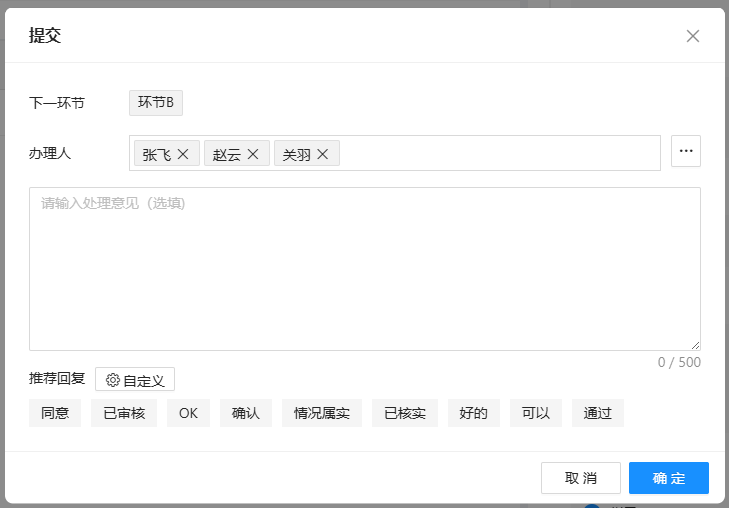This screenshot has width=729, height=508.
Task: Close the 提交 dialog via X icon
Action: [692, 36]
